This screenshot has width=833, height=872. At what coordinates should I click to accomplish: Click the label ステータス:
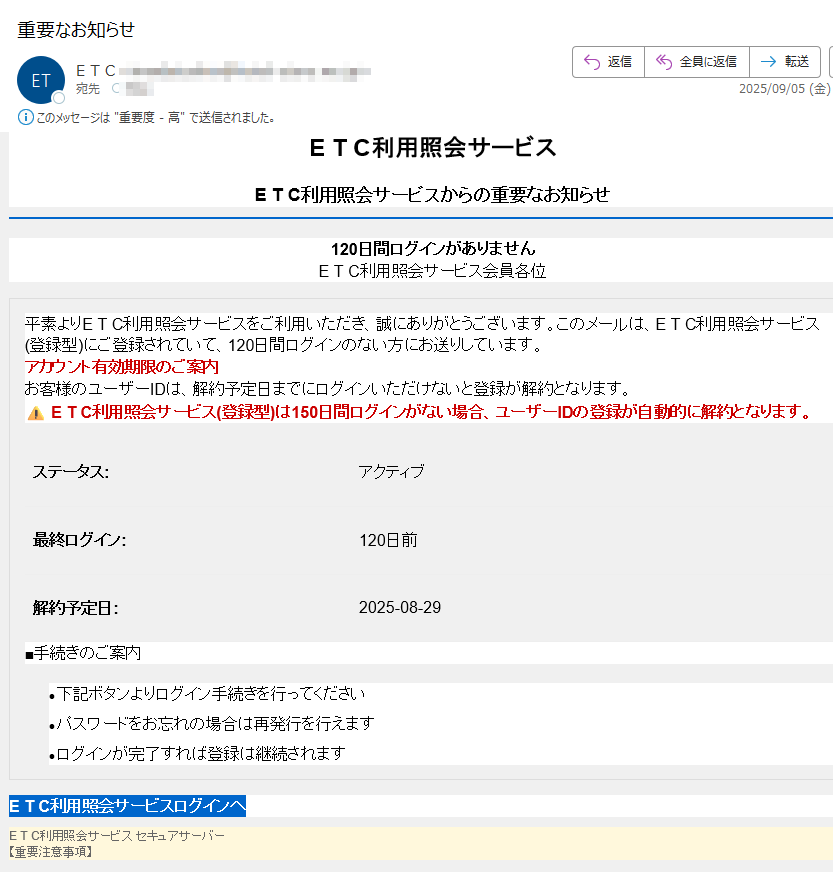click(71, 472)
